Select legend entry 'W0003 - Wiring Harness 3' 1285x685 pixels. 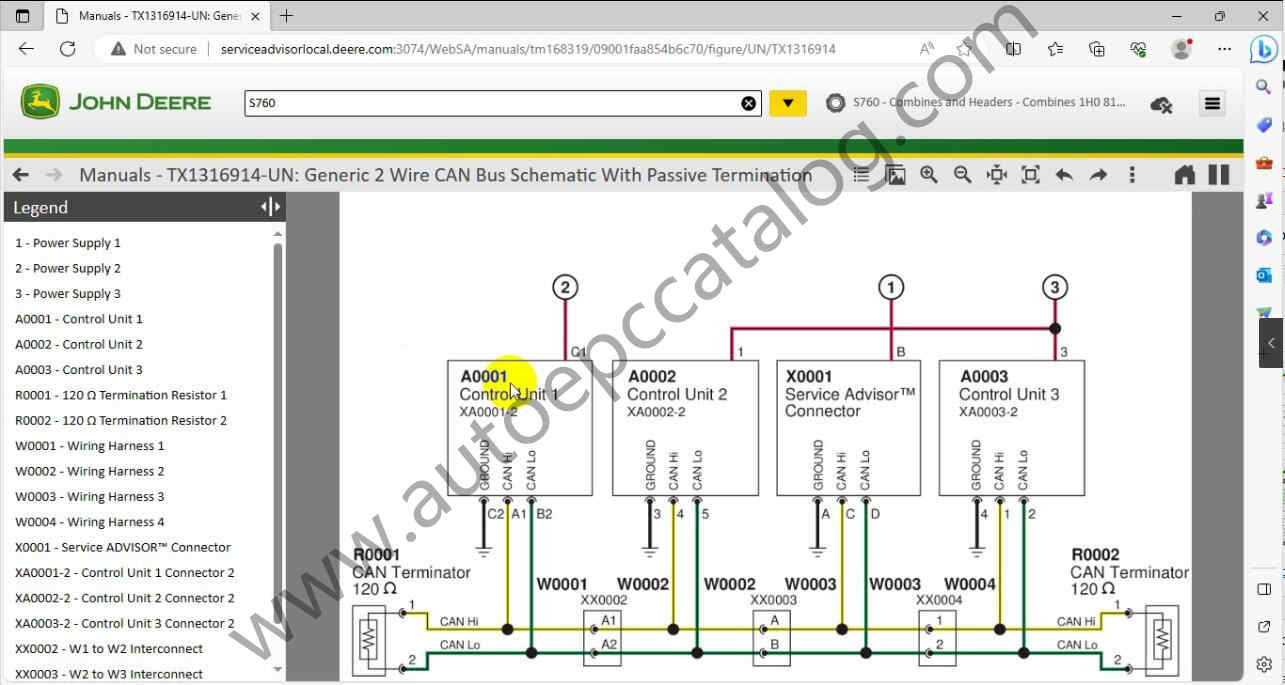(90, 497)
